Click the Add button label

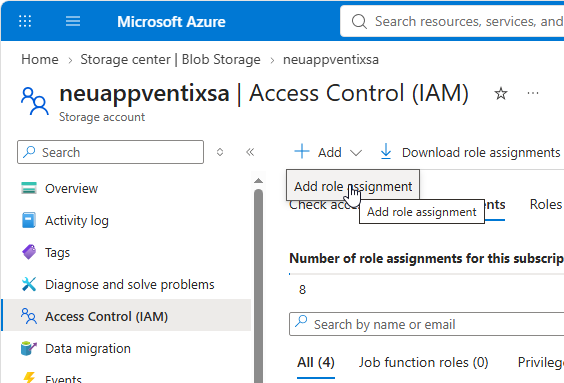[329, 152]
